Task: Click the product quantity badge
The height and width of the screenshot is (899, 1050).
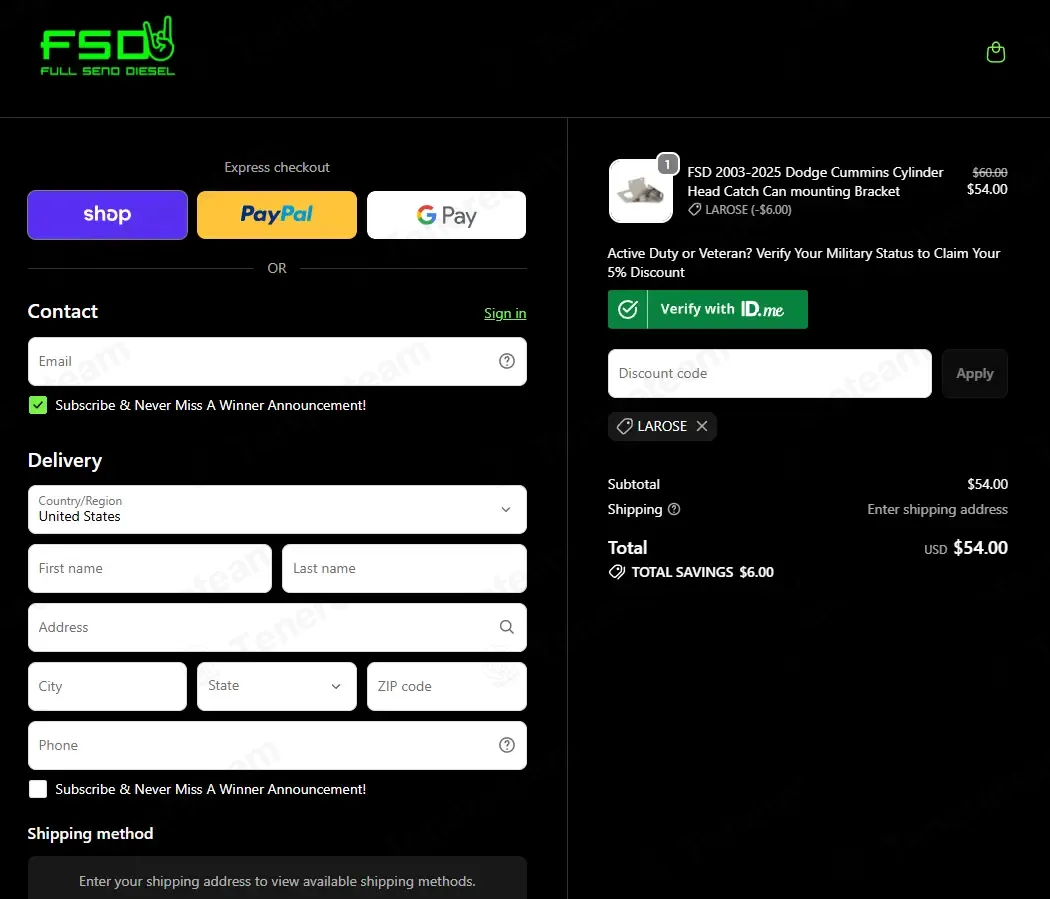Action: click(x=668, y=164)
